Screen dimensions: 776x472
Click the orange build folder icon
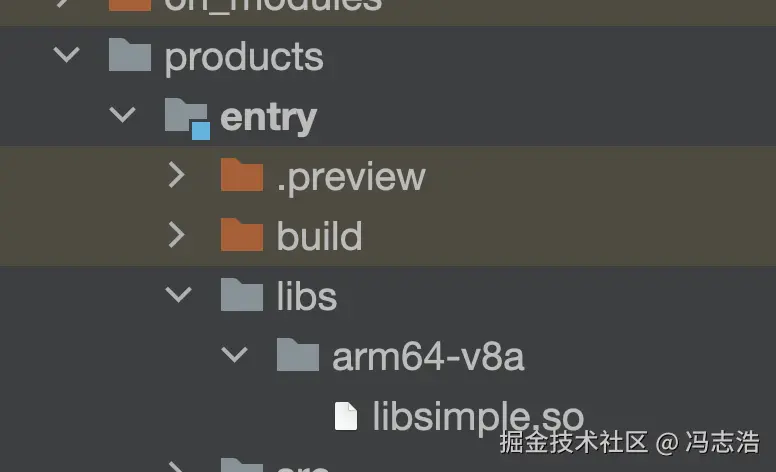(242, 234)
